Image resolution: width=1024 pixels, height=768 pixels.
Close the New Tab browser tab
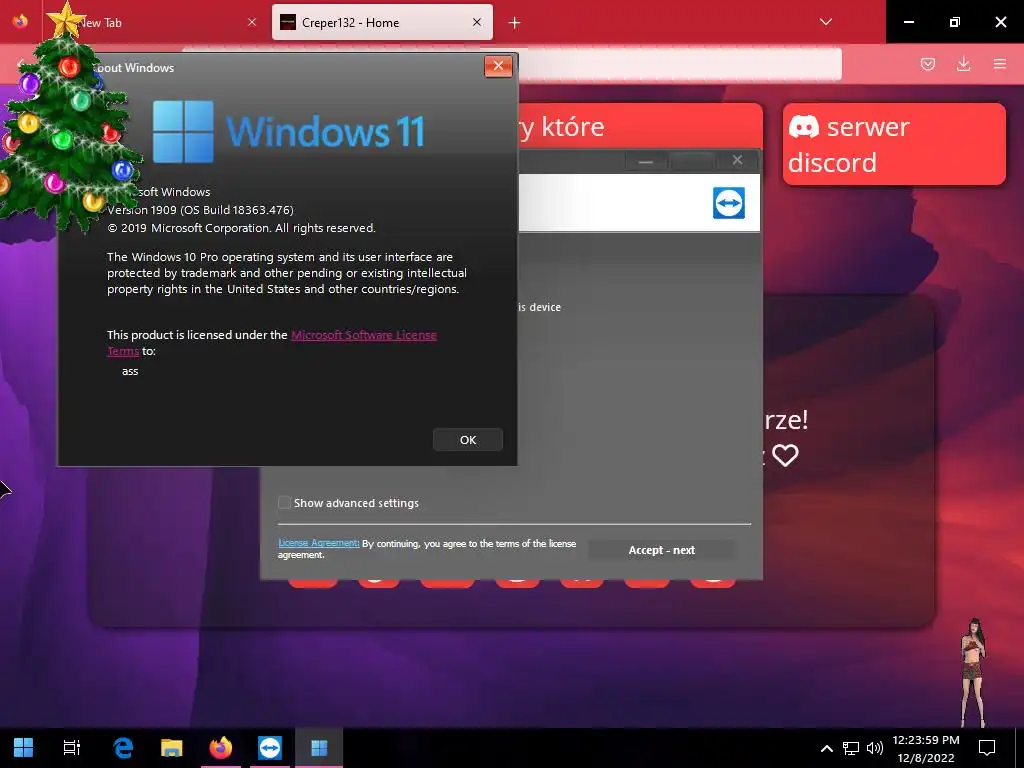252,22
